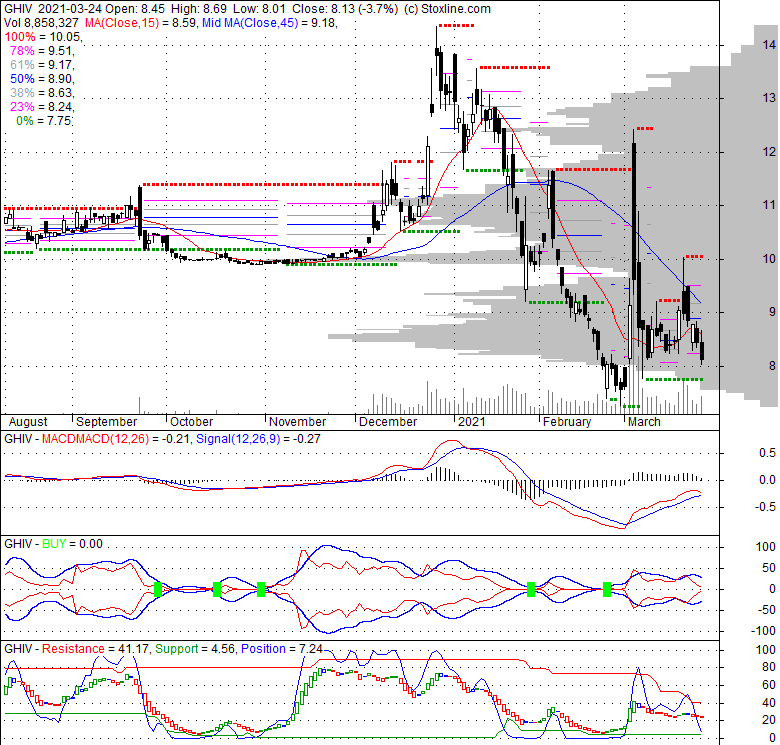This screenshot has height=745, width=780.
Task: Click the 'MA(Close,15)' red label
Action: click(x=122, y=23)
